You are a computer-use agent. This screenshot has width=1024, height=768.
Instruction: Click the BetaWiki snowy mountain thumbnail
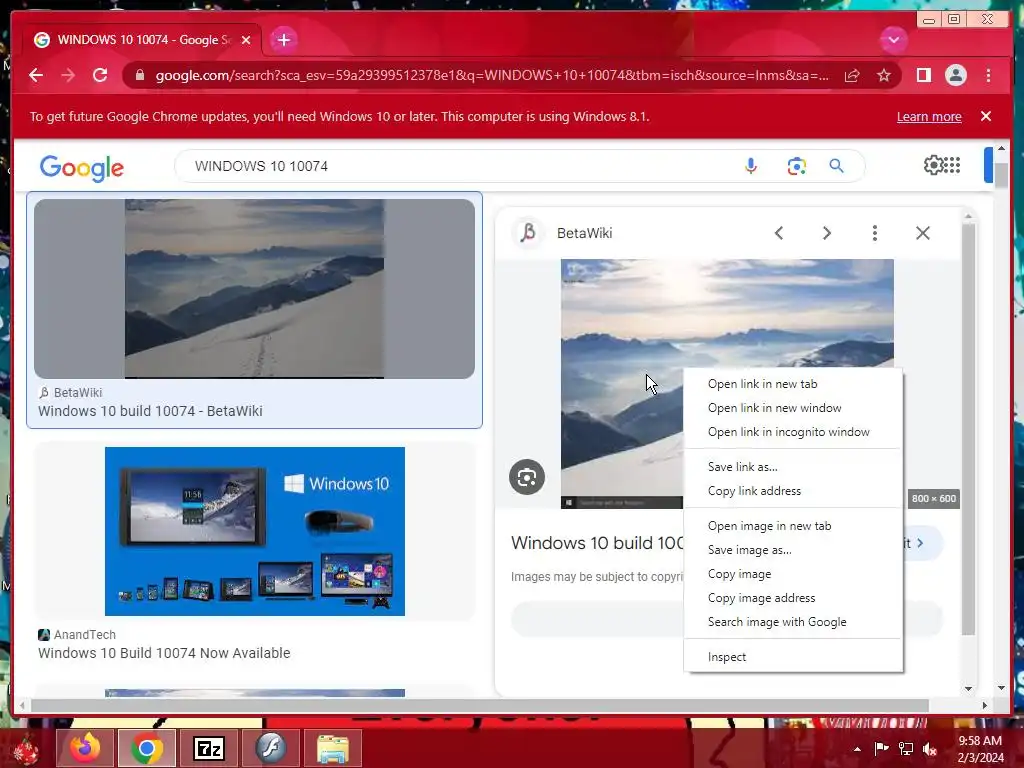[x=254, y=289]
